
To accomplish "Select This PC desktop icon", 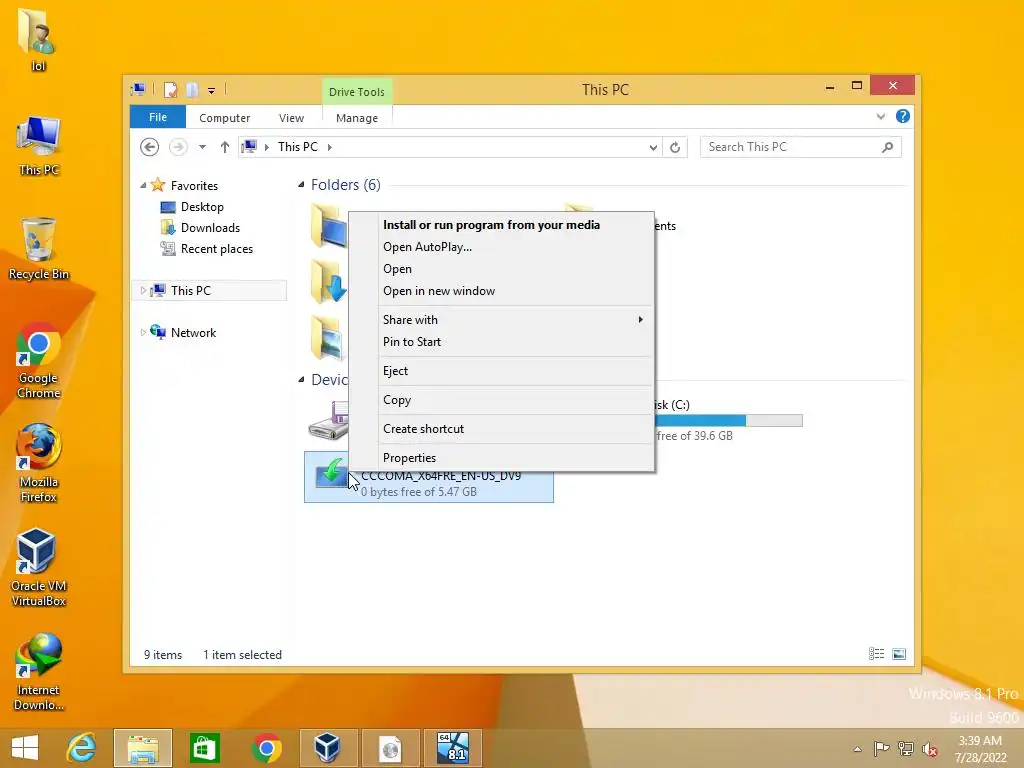I will (x=39, y=145).
